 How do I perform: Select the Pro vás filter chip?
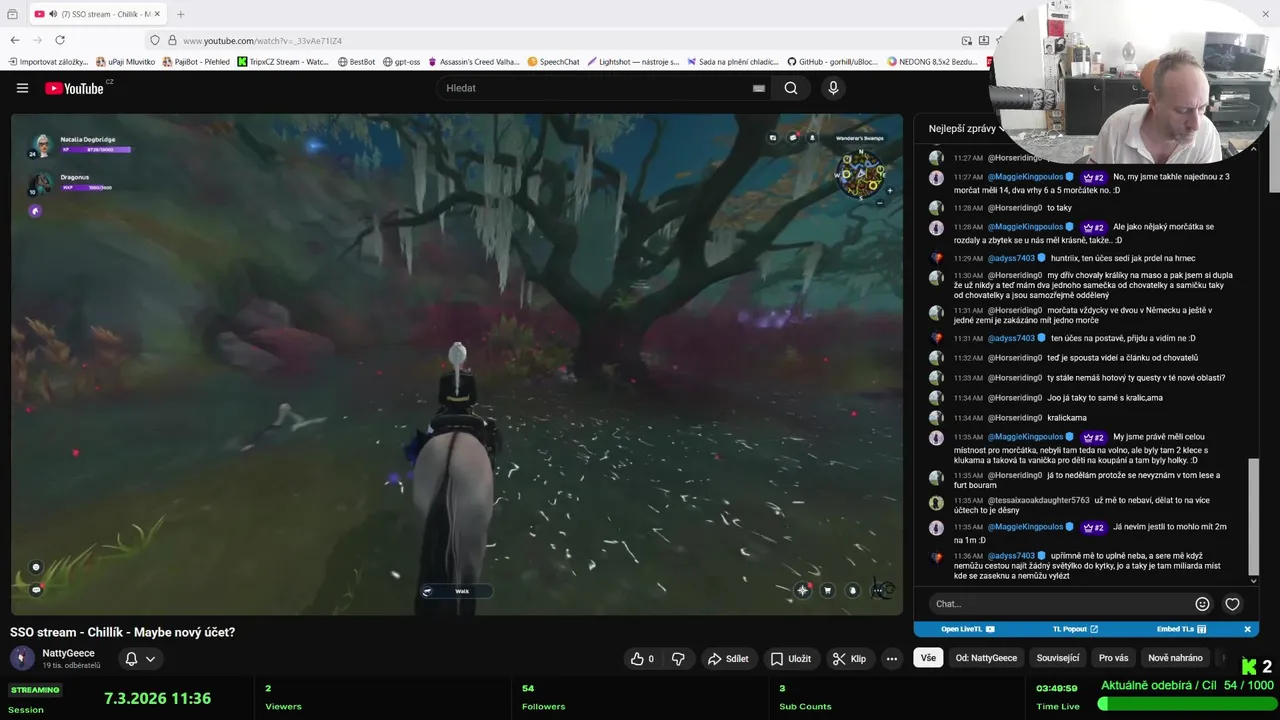(1113, 658)
